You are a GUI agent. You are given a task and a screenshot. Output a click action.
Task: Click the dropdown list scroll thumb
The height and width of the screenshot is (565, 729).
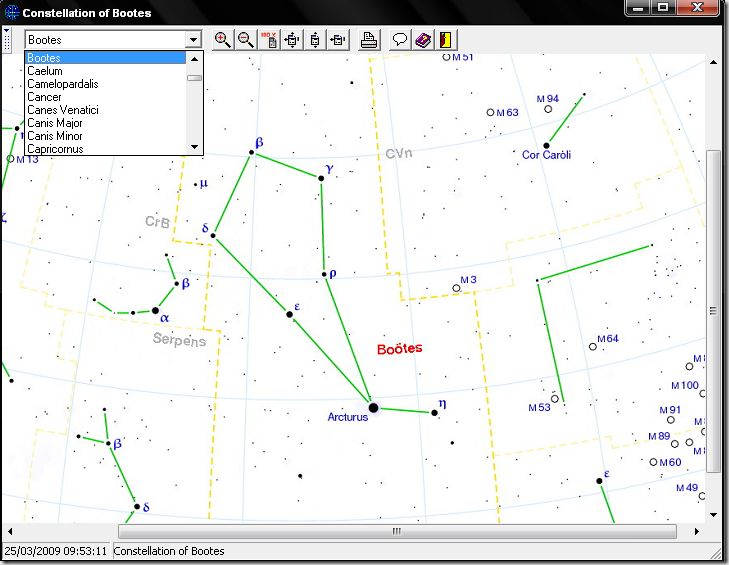point(194,78)
